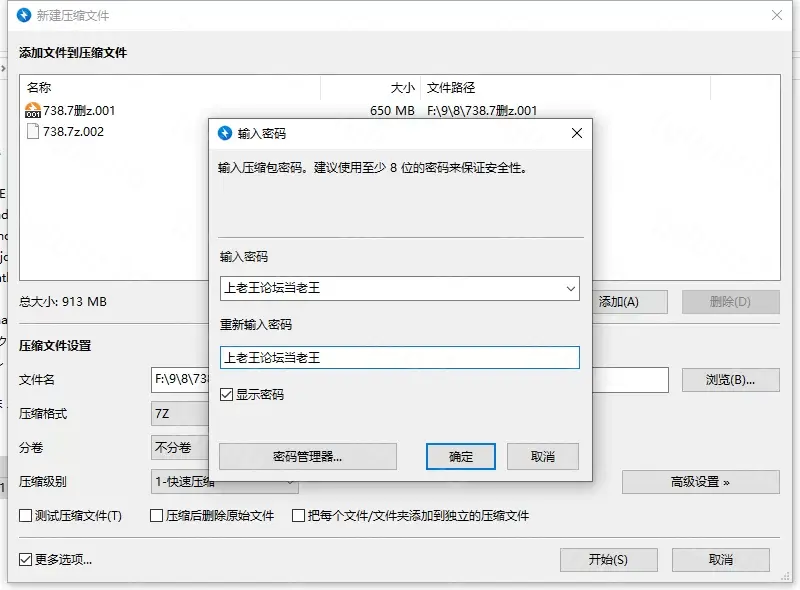The width and height of the screenshot is (800, 590).
Task: Close the 新建压缩文件 window
Action: [777, 16]
